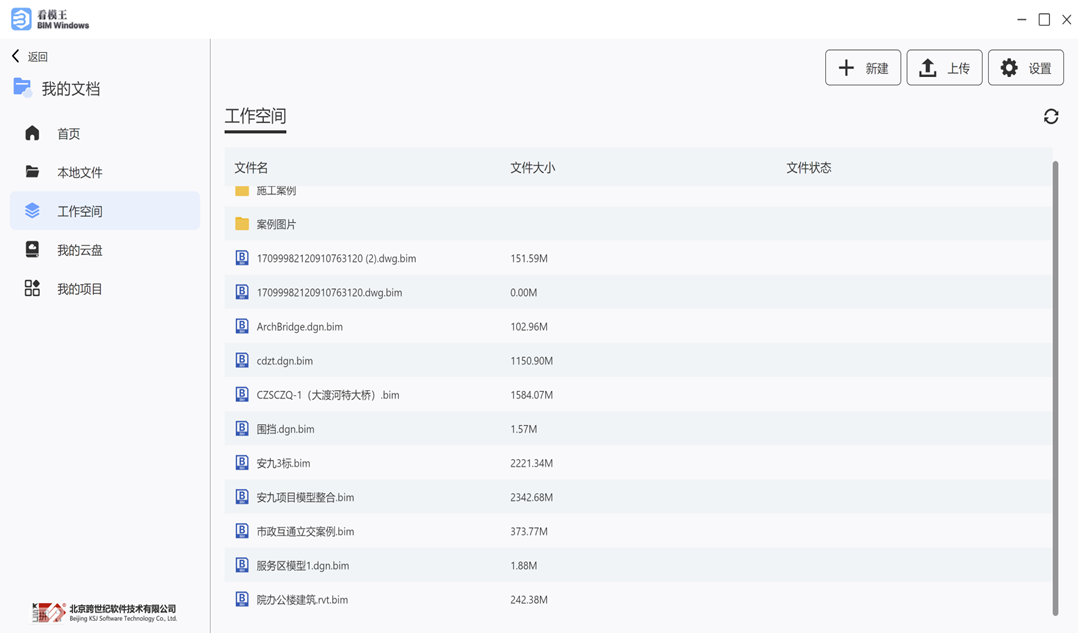Click the refresh icon in workspace header

(x=1051, y=117)
